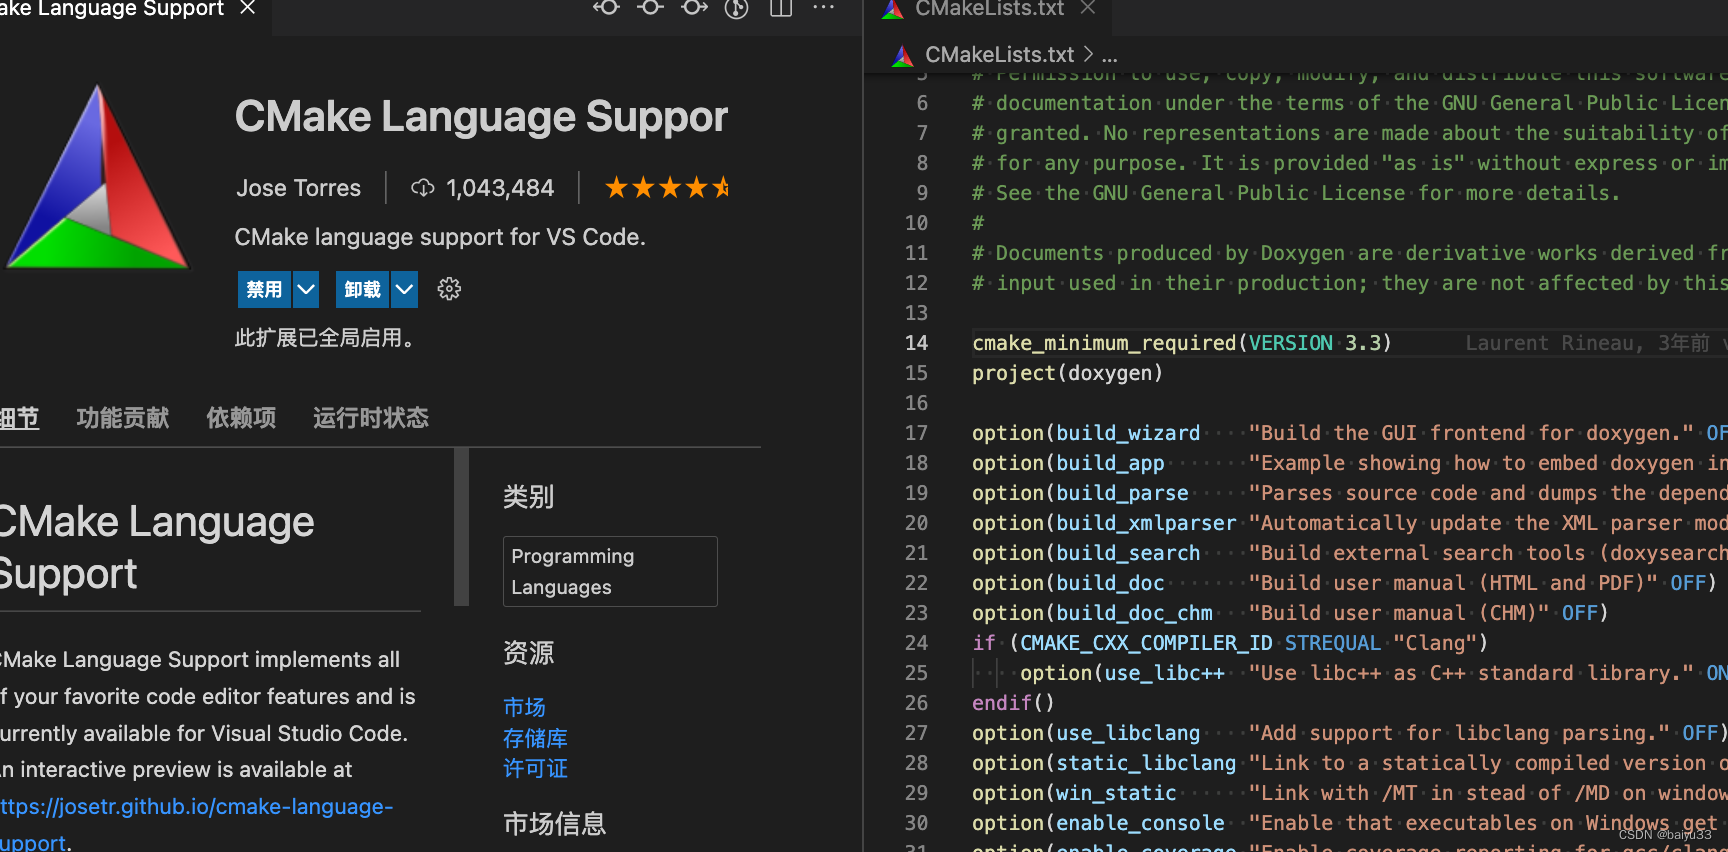Open the 许可证 license link

(x=535, y=768)
